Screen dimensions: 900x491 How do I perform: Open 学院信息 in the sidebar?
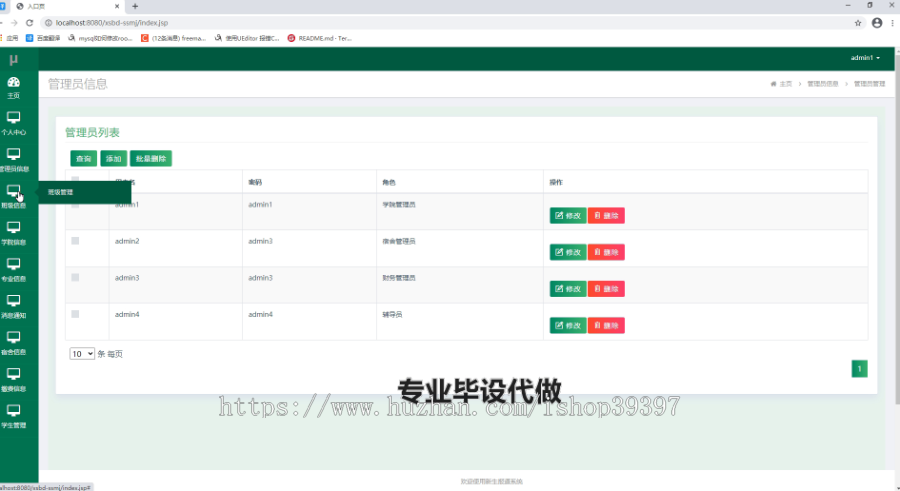pos(14,234)
